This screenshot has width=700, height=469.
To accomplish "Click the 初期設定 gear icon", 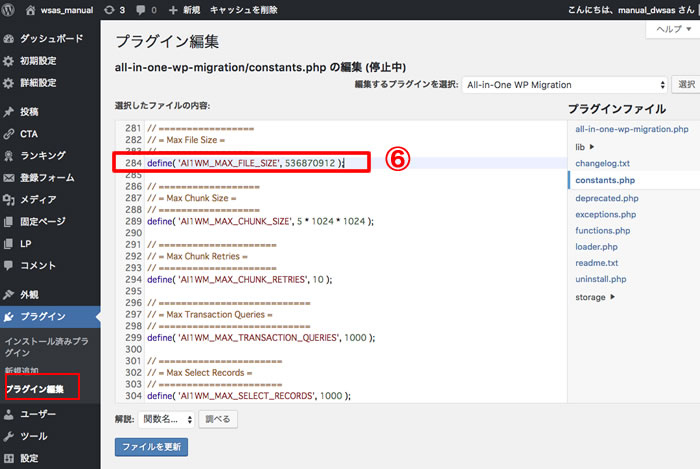I will 8,61.
